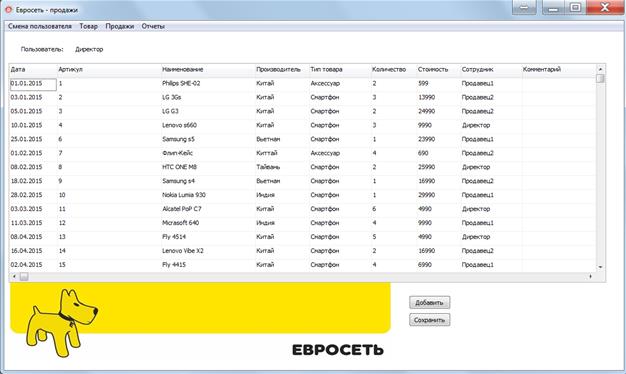The width and height of the screenshot is (626, 374).
Task: Click the horizontal scrollbar right arrow
Action: [x=590, y=276]
